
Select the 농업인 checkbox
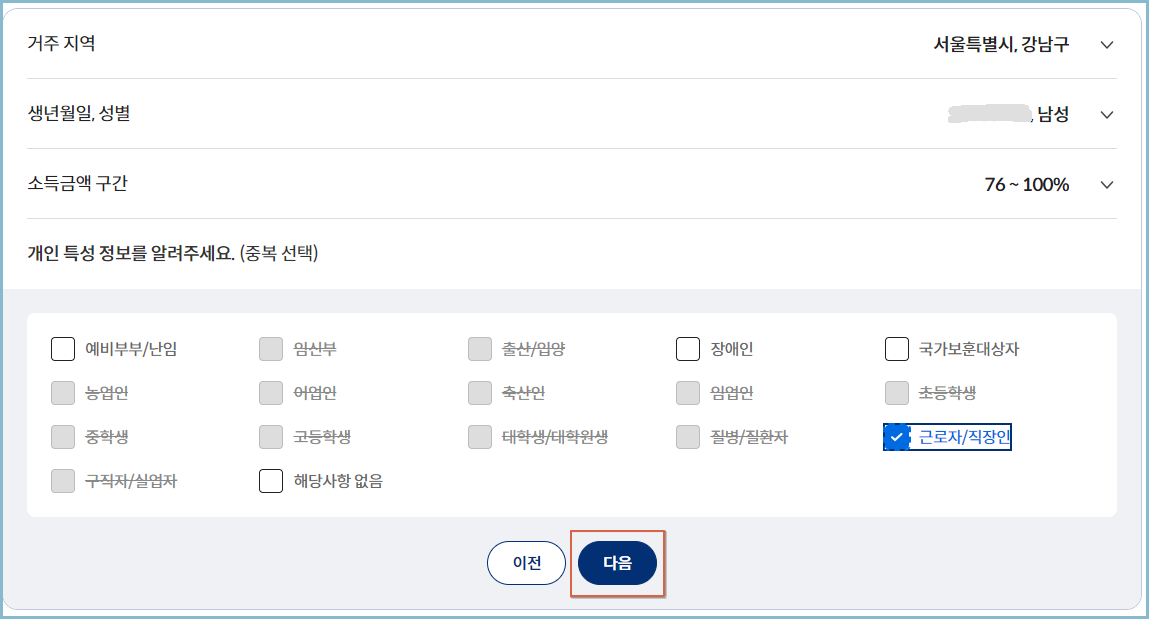click(x=63, y=393)
